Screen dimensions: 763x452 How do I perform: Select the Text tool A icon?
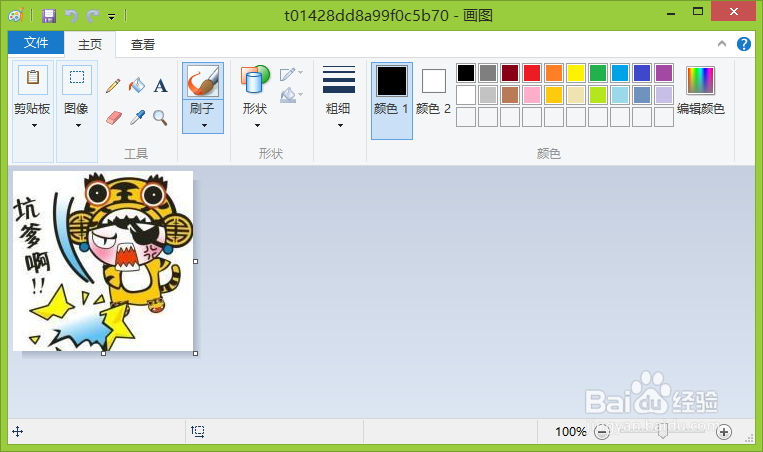[x=161, y=86]
